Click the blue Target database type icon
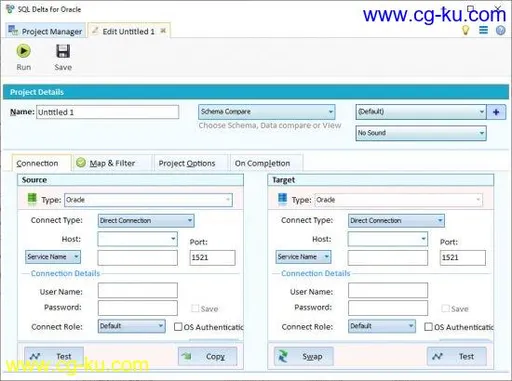 click(x=282, y=199)
